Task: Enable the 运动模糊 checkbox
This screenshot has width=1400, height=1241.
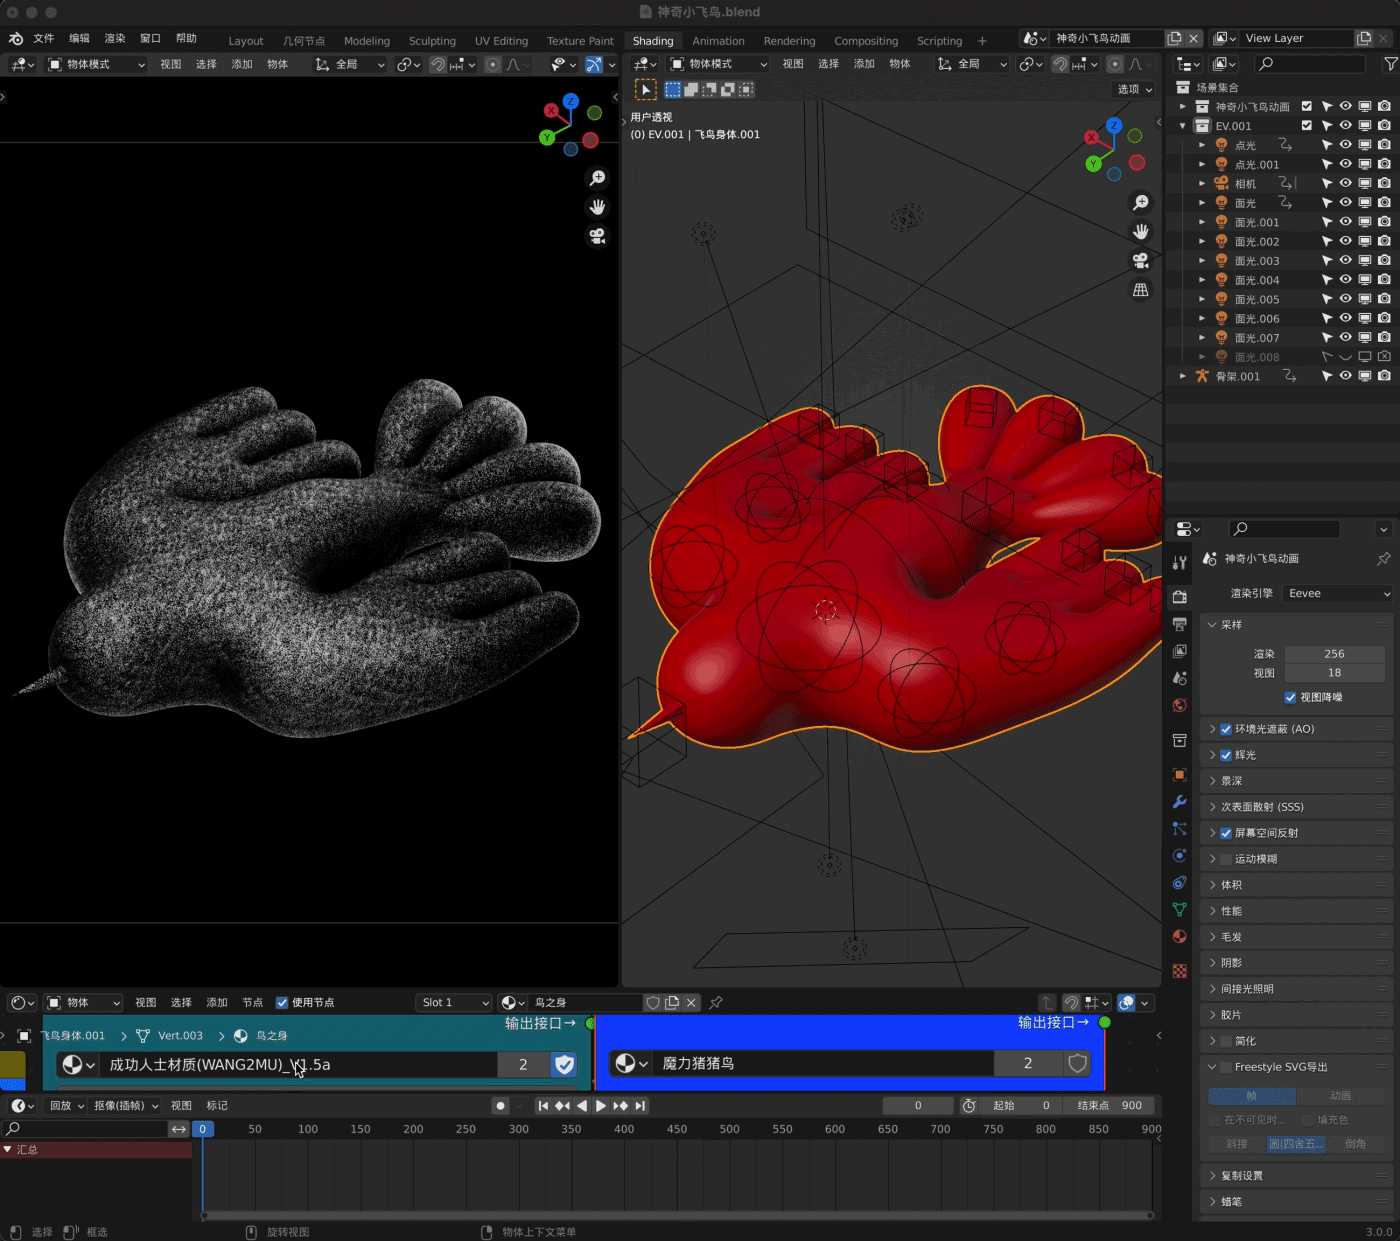Action: [1226, 859]
